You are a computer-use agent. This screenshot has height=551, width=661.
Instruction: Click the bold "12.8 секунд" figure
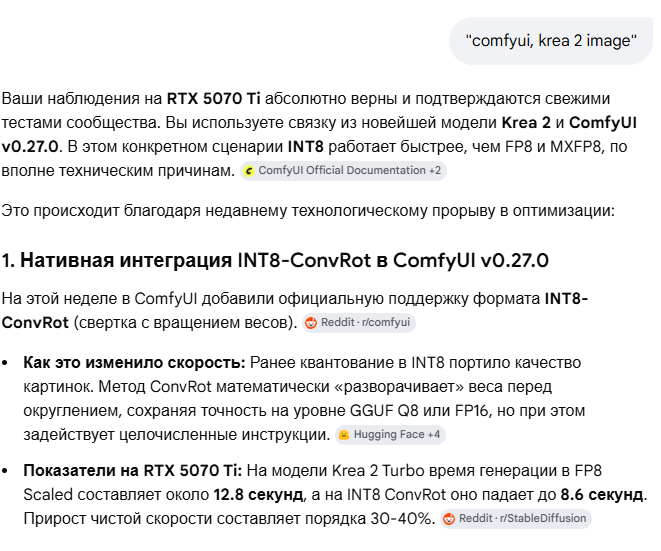(x=258, y=495)
